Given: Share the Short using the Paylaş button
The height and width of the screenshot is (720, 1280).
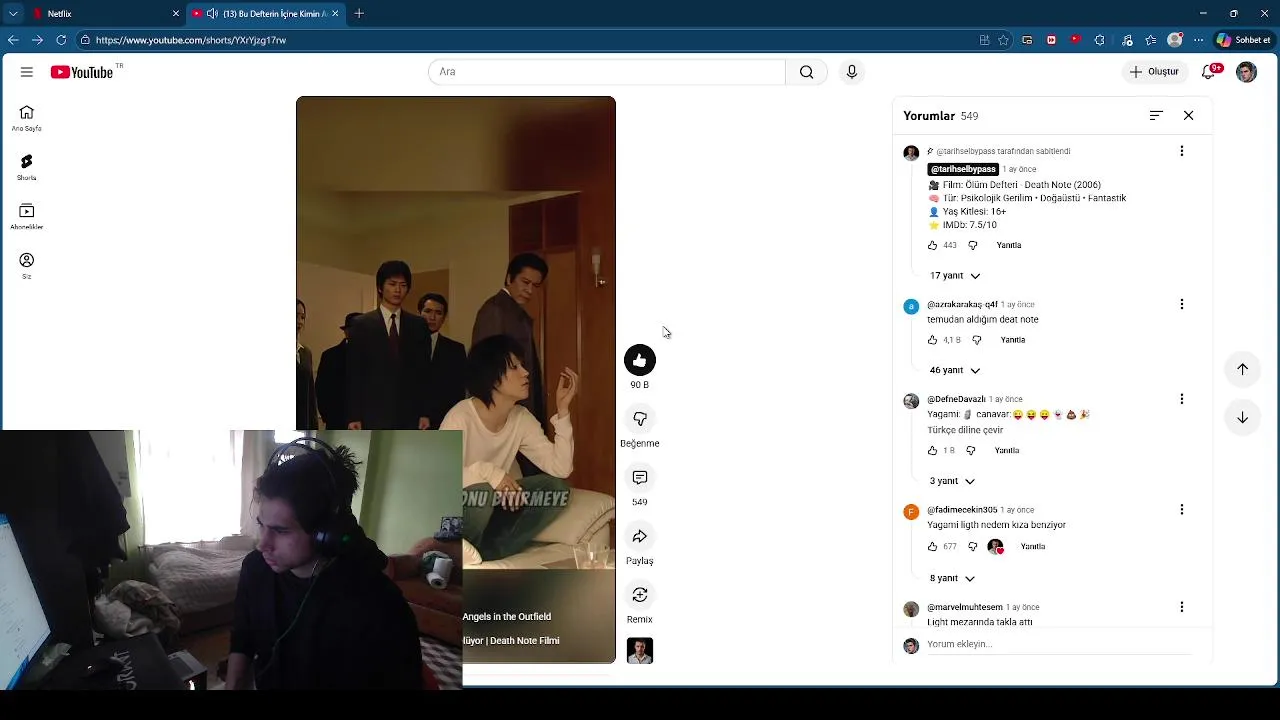Looking at the screenshot, I should 640,536.
